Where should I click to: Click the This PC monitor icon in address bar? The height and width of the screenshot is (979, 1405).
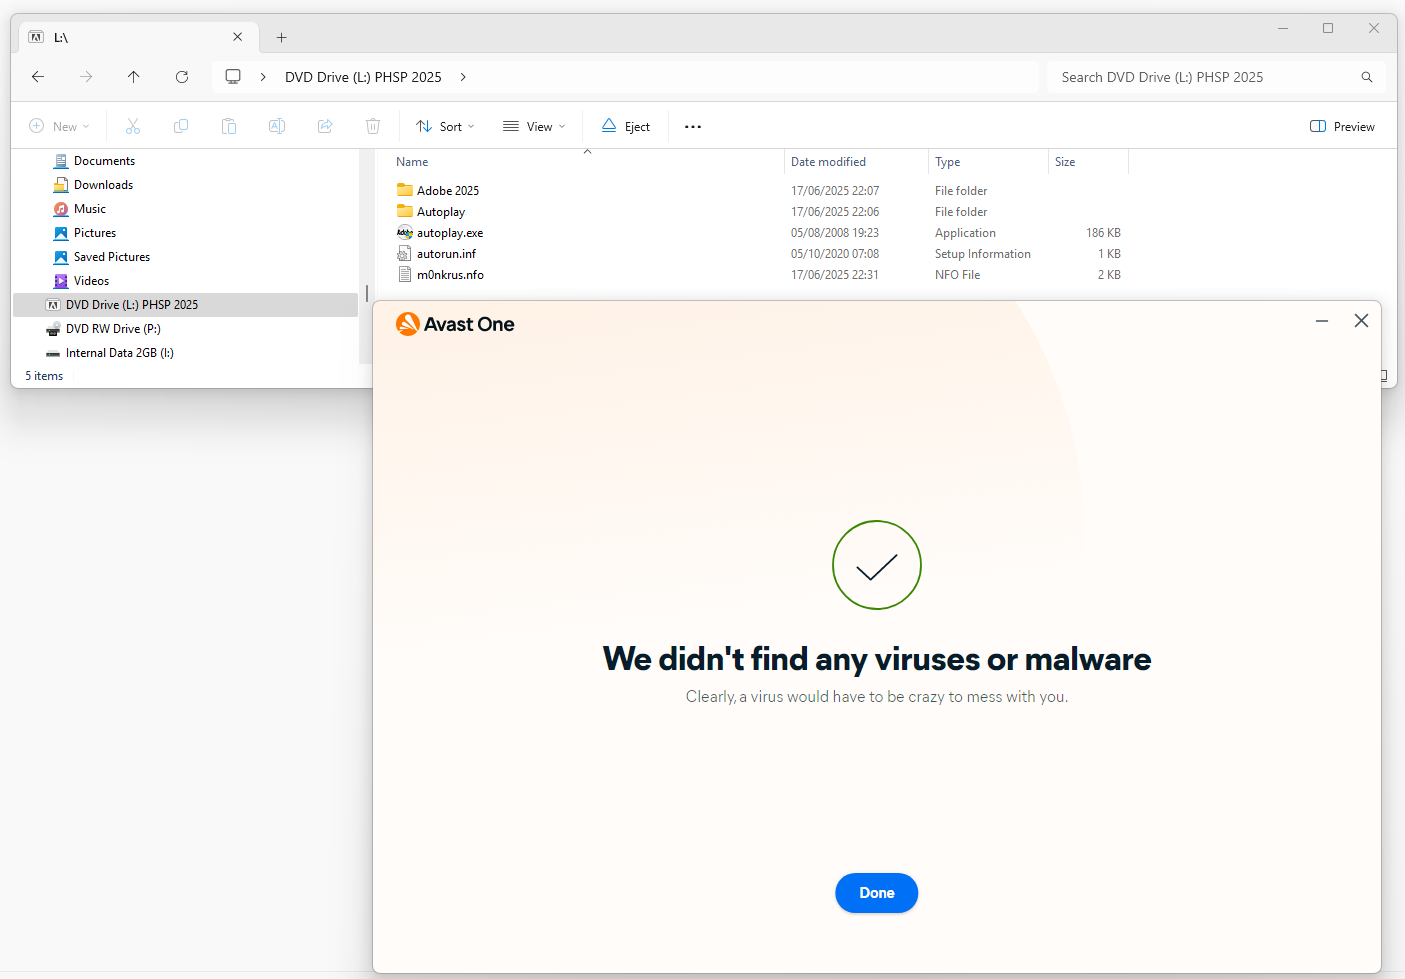point(233,77)
